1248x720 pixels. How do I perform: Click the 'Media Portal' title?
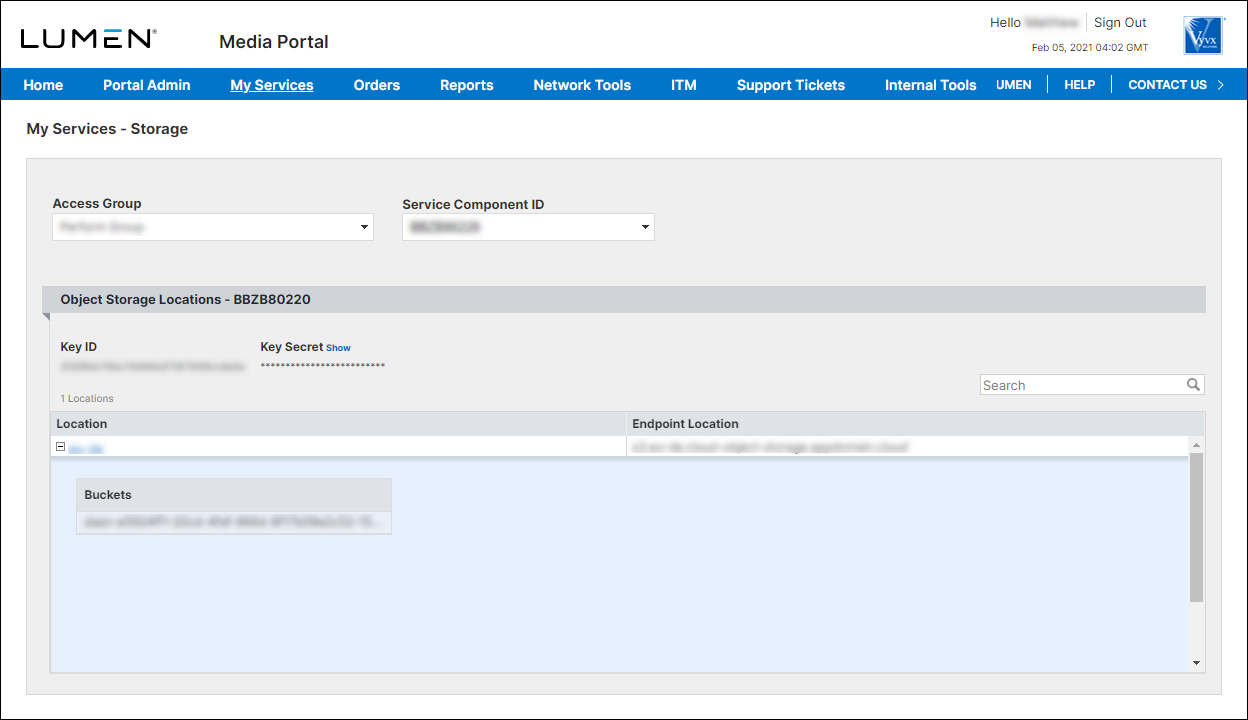point(274,42)
